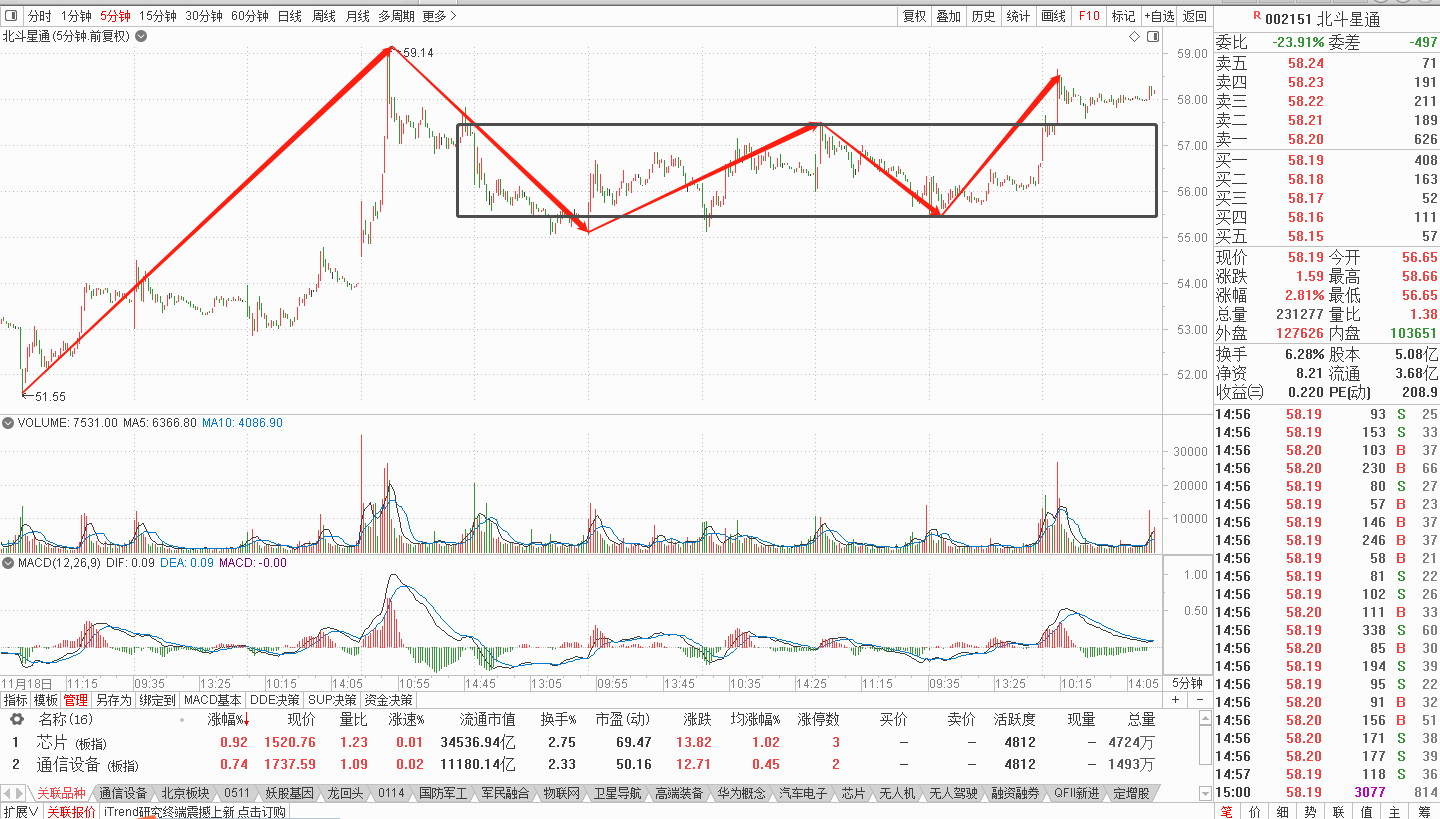
Task: Select the 通信设备 row in related list
Action: point(600,765)
